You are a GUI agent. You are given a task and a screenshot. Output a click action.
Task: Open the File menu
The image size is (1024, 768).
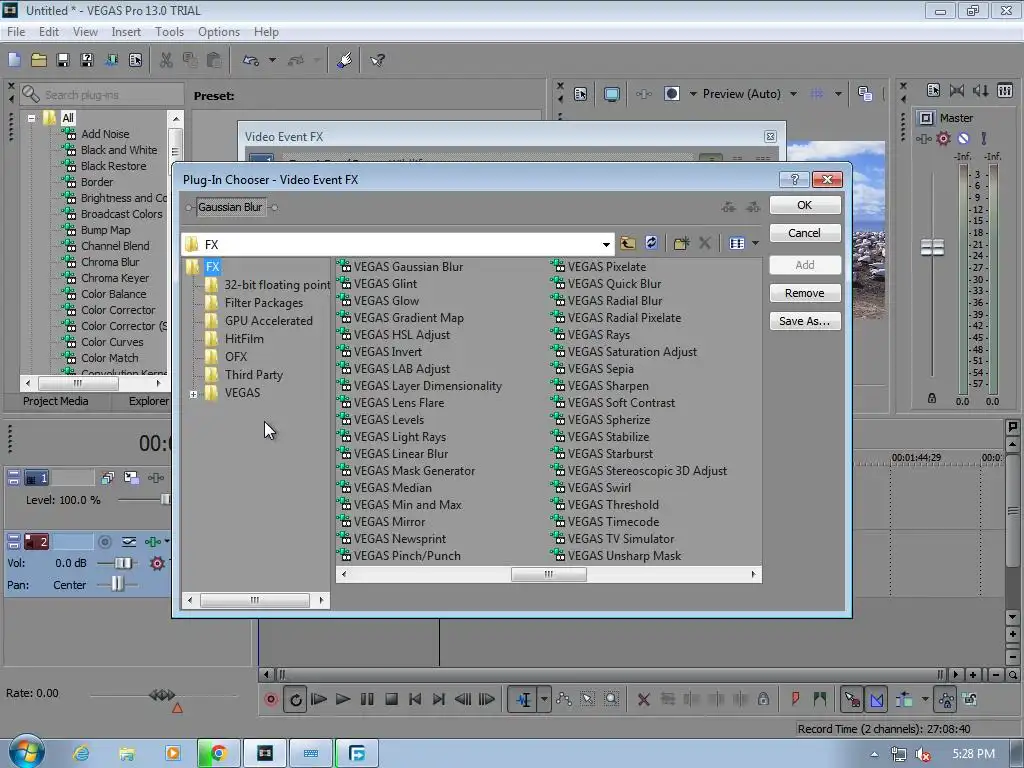(x=16, y=31)
